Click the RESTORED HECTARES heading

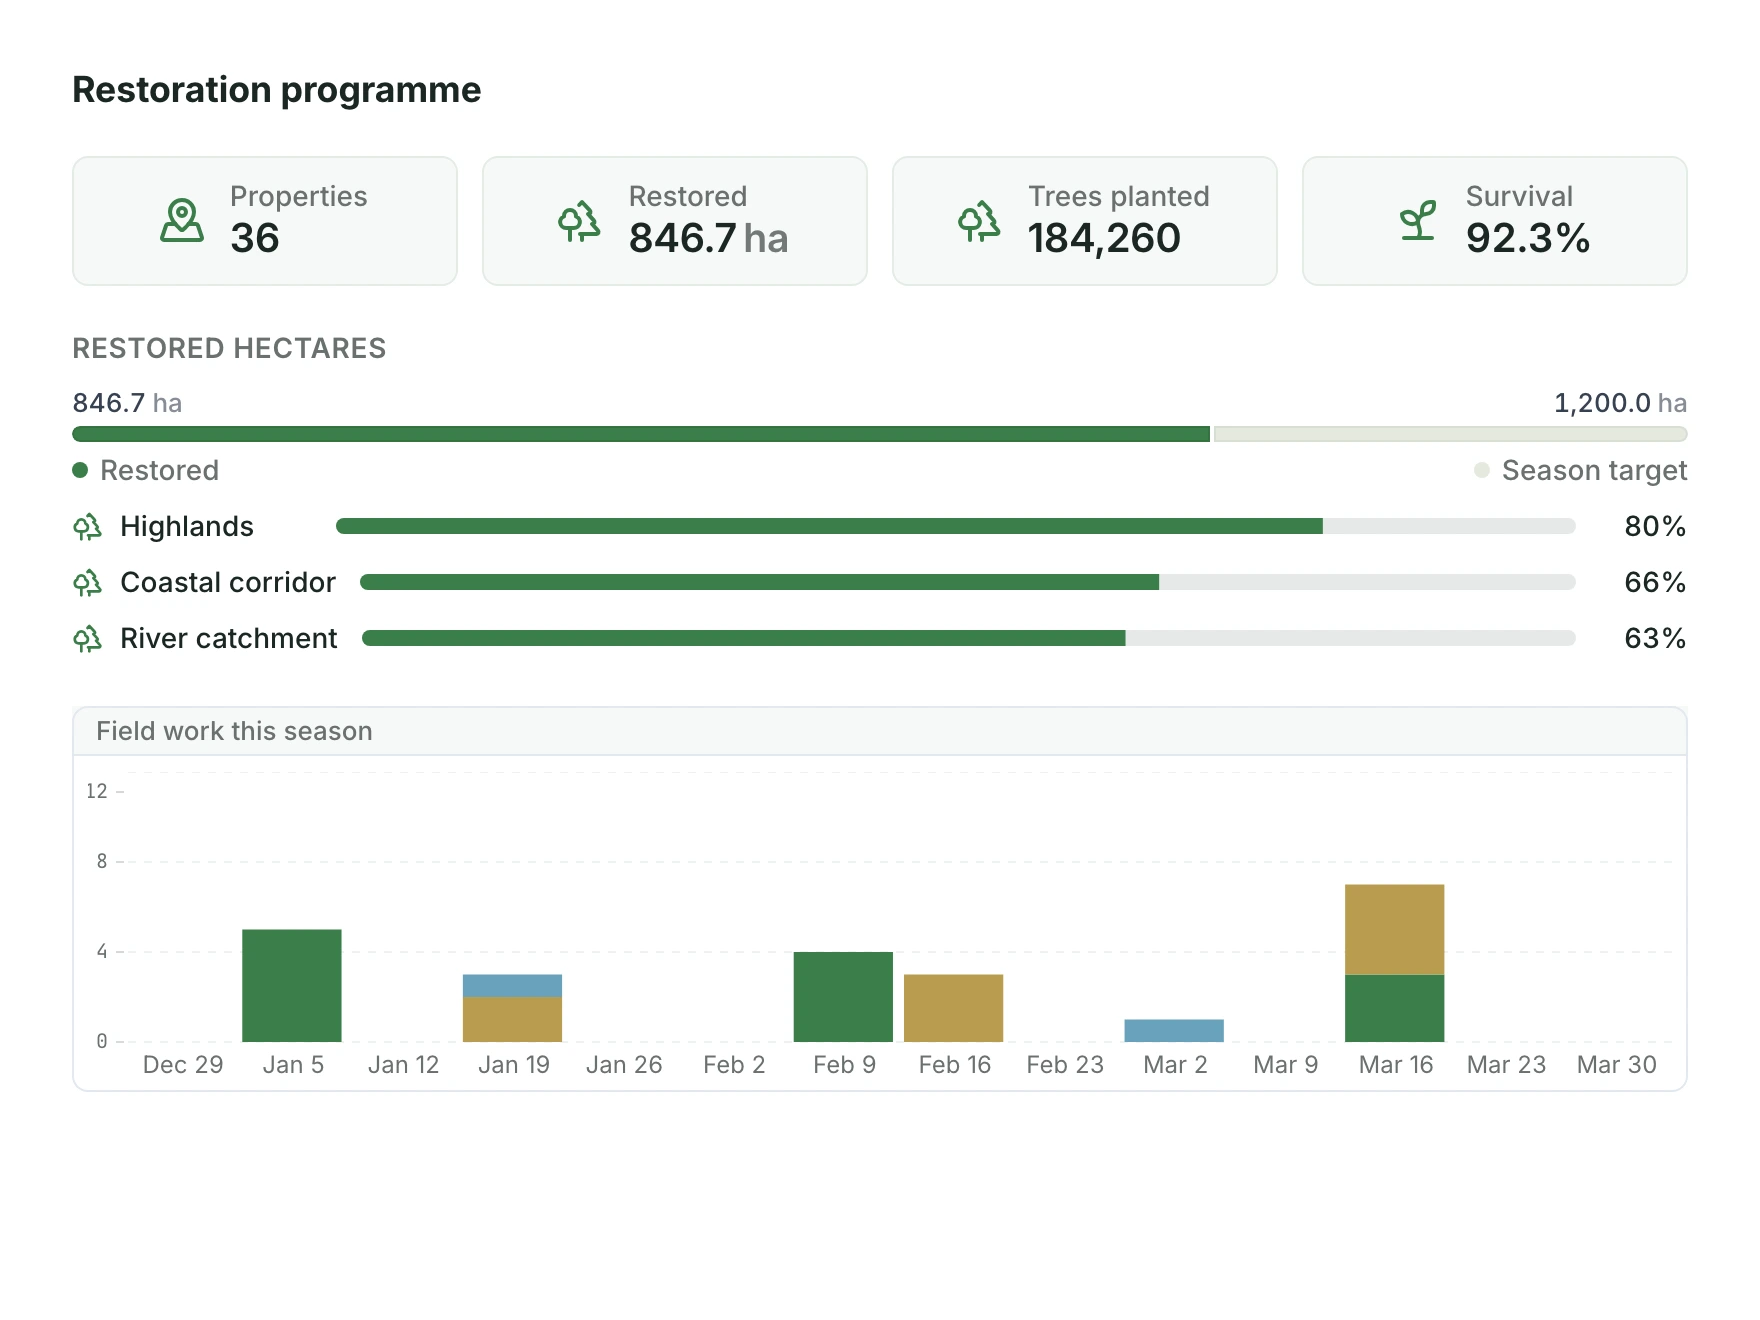click(x=229, y=348)
